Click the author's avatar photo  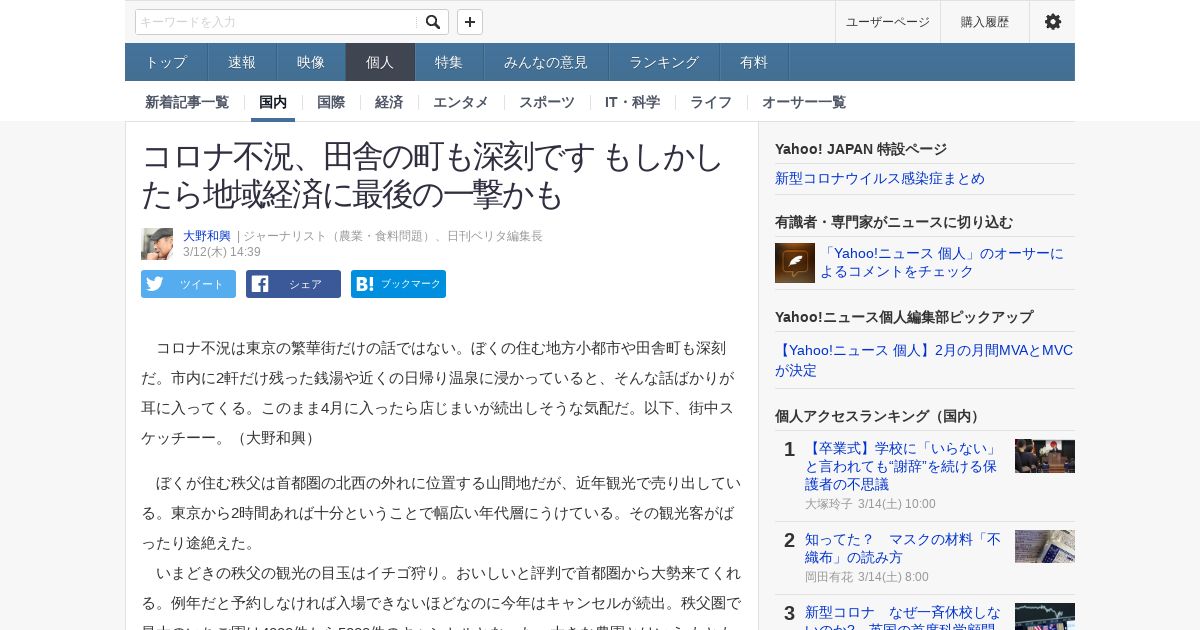(x=157, y=244)
